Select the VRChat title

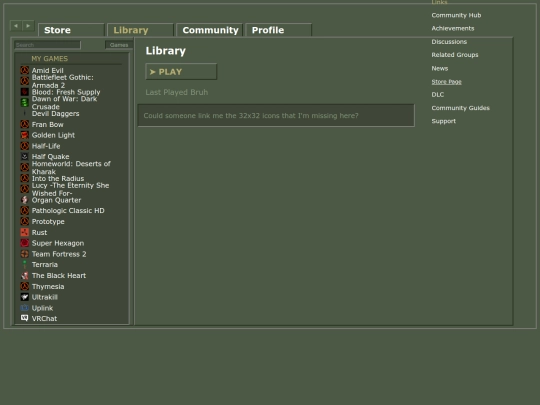(x=44, y=318)
